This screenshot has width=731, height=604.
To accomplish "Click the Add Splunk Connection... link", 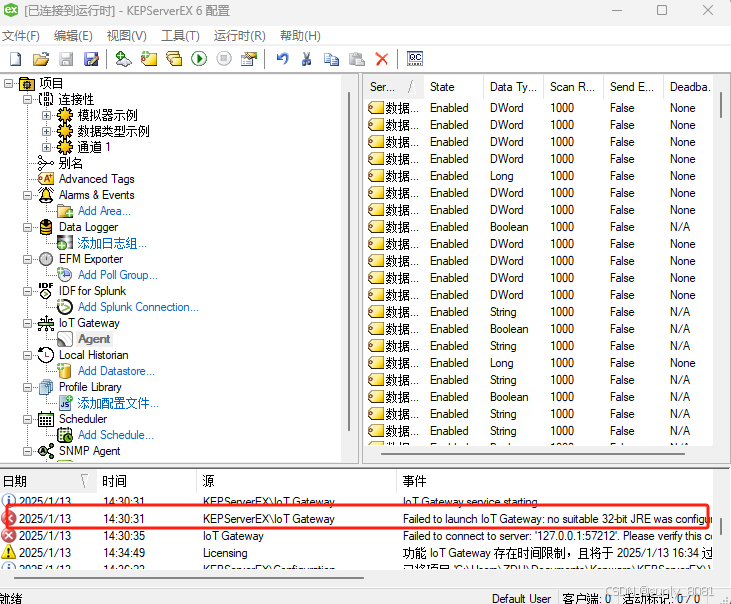I will coord(138,307).
